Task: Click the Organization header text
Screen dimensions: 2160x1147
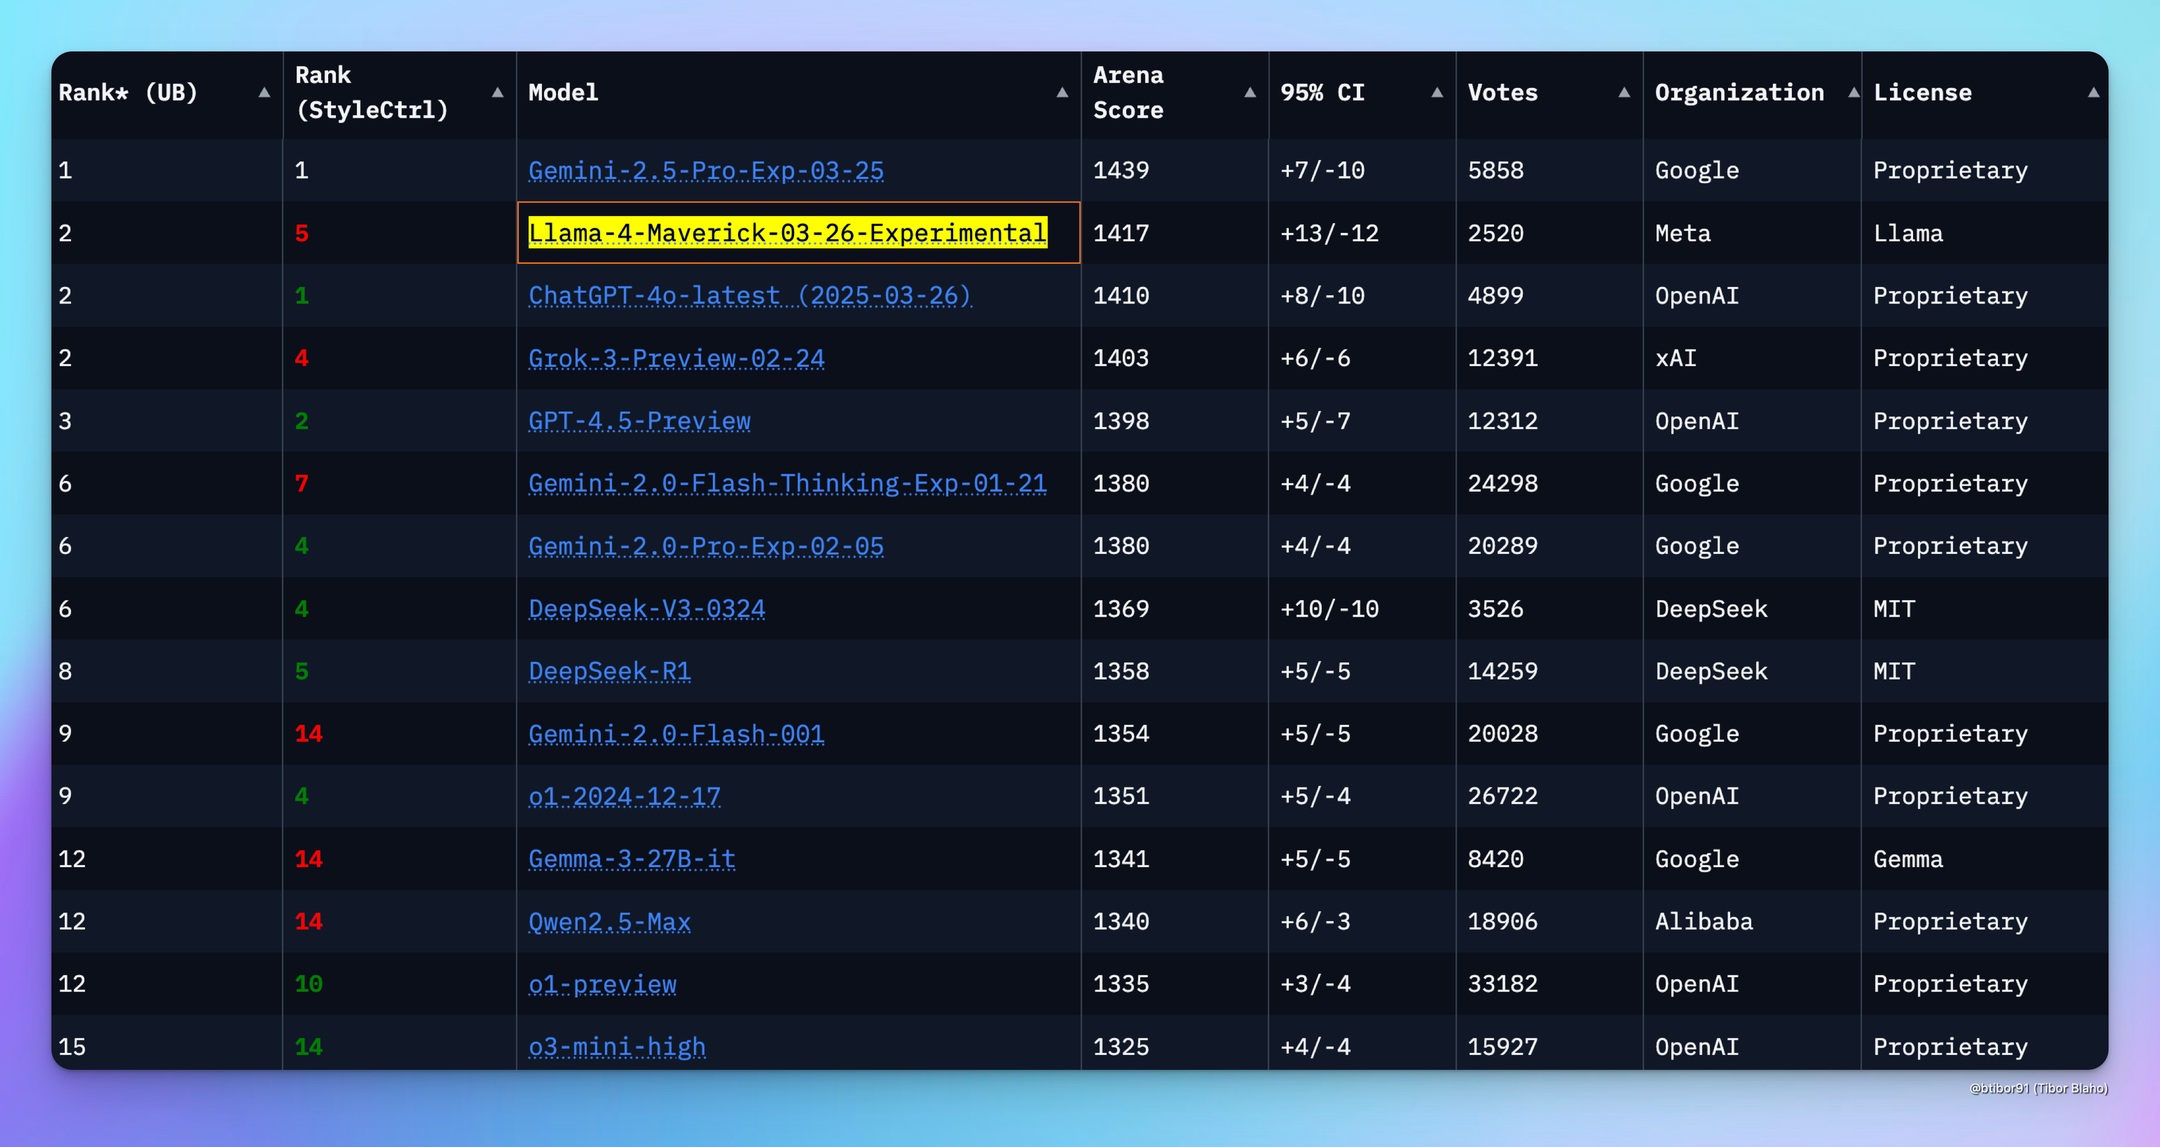Action: tap(1739, 93)
